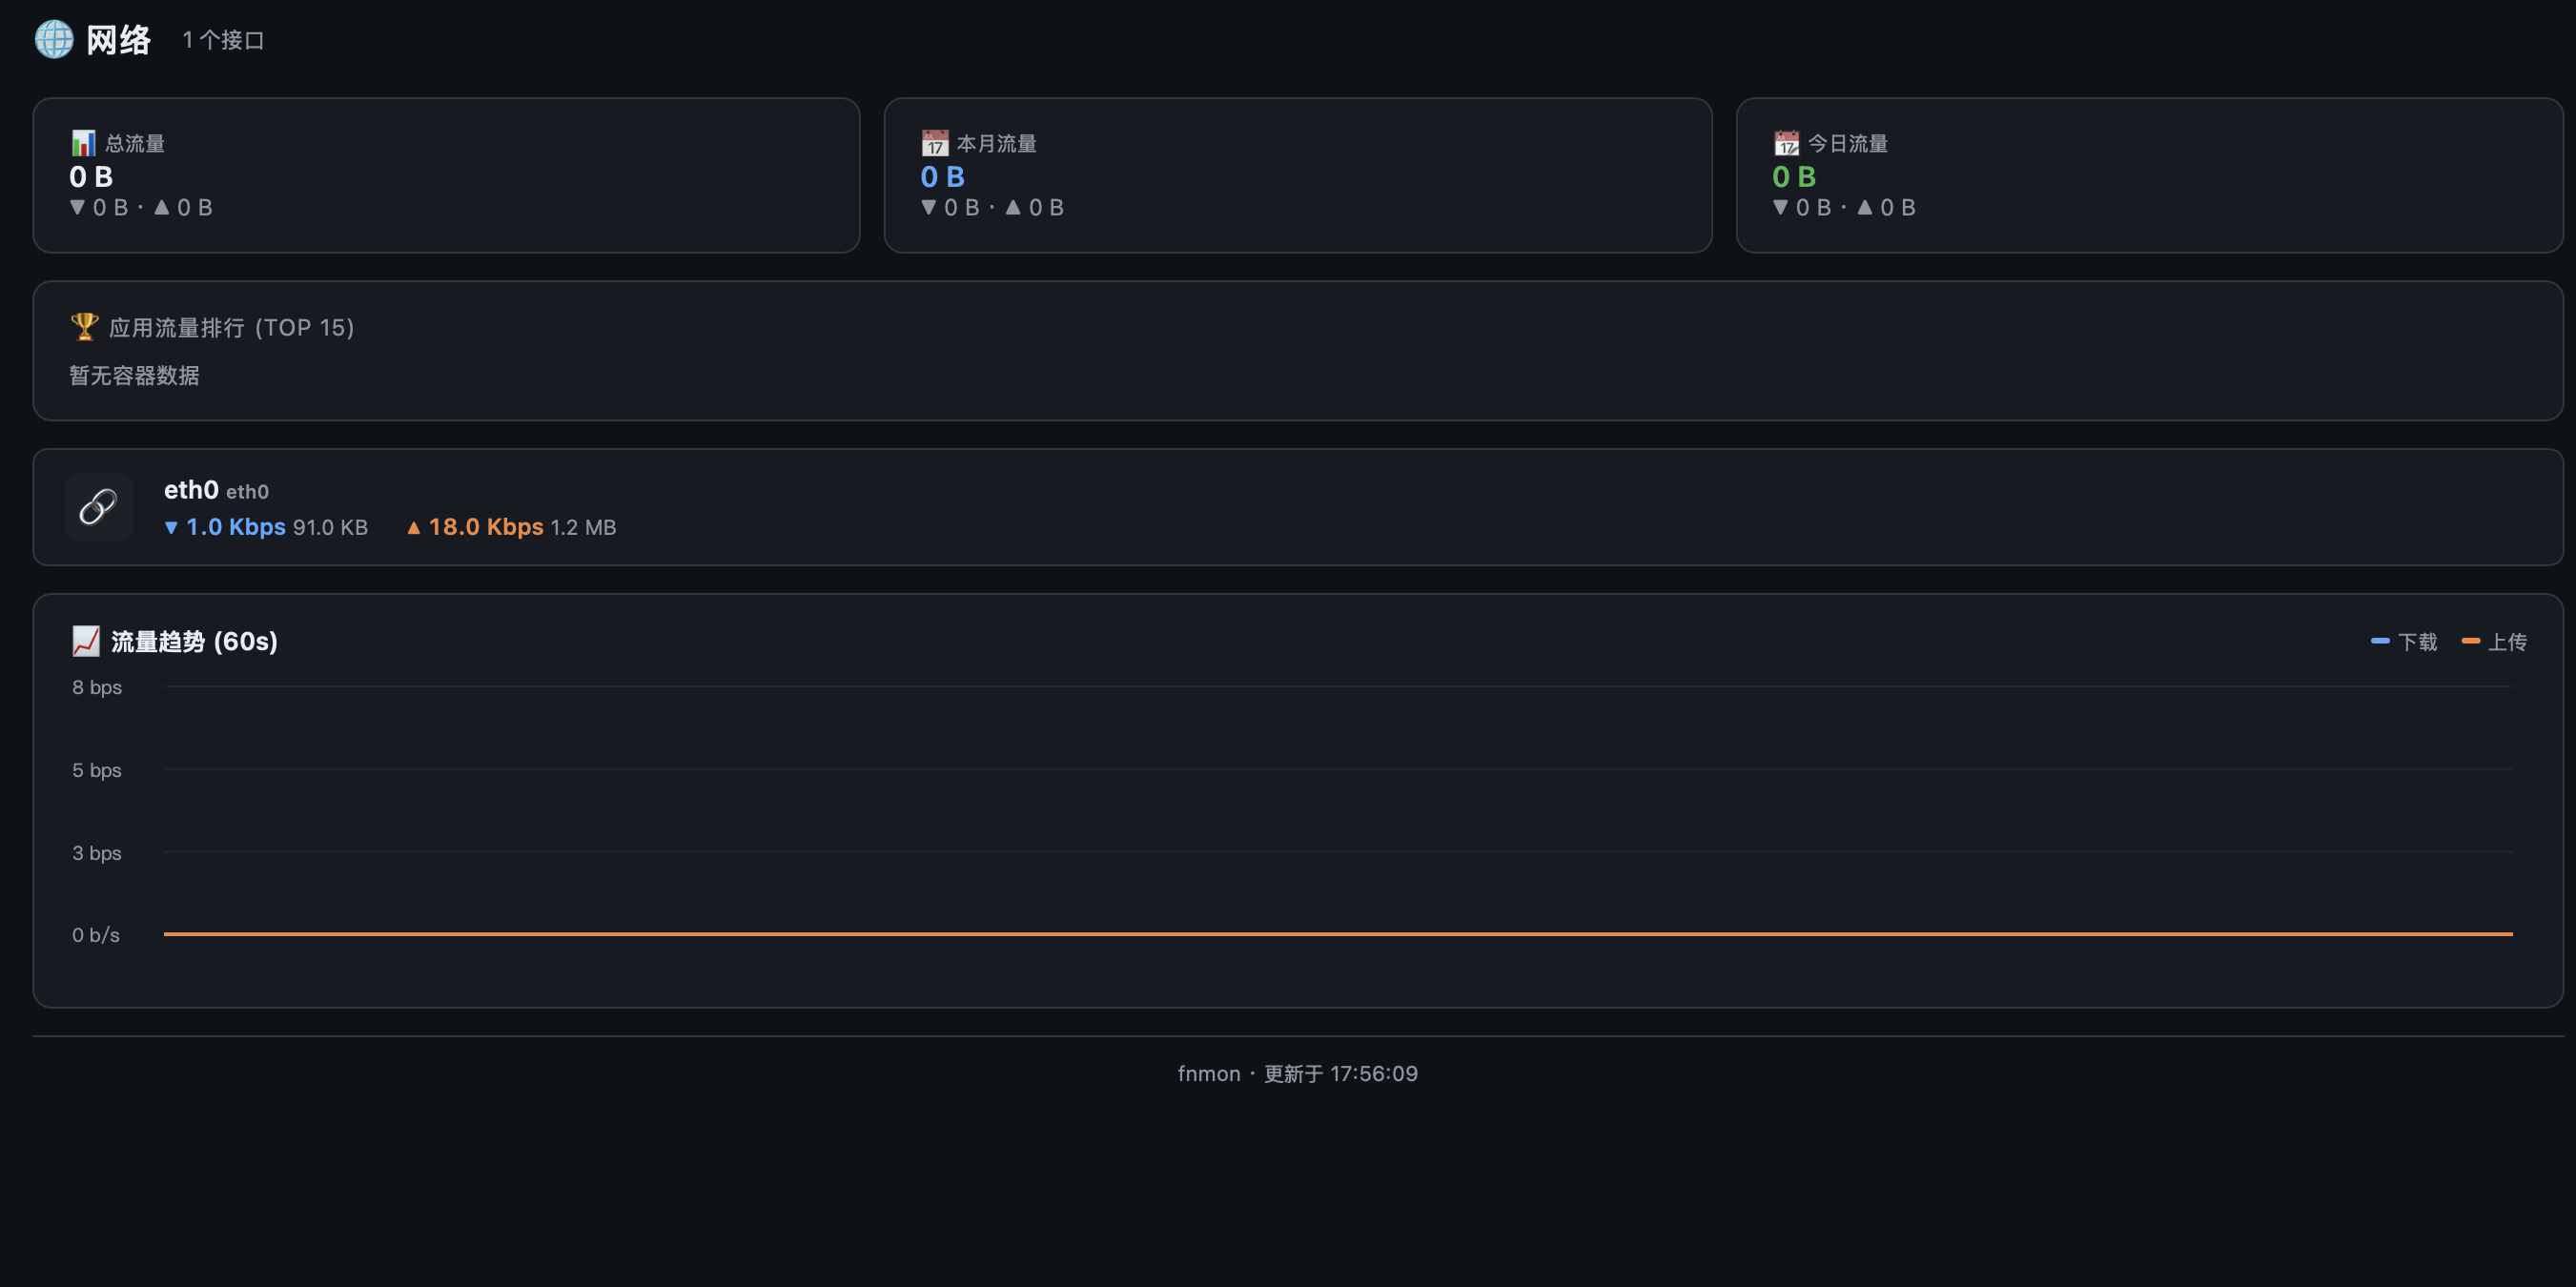Click the 应用流量排行 (TOP 15) heading
The height and width of the screenshot is (1287, 2576).
coord(231,327)
